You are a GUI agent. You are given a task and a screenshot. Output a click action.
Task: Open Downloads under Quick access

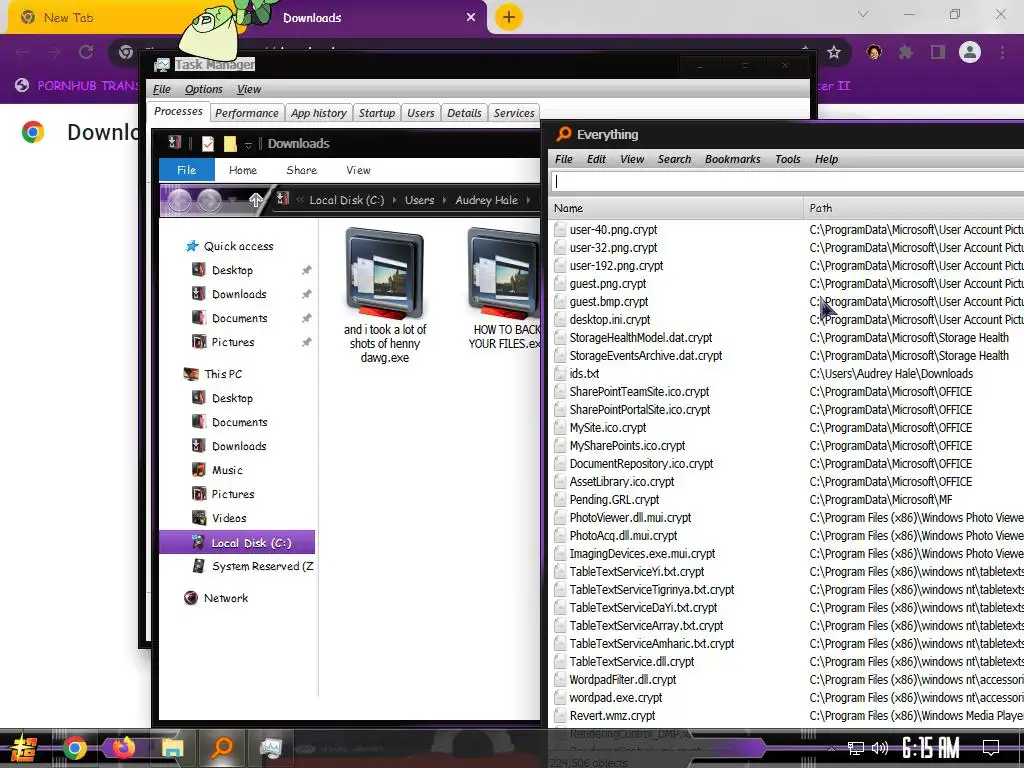click(238, 294)
